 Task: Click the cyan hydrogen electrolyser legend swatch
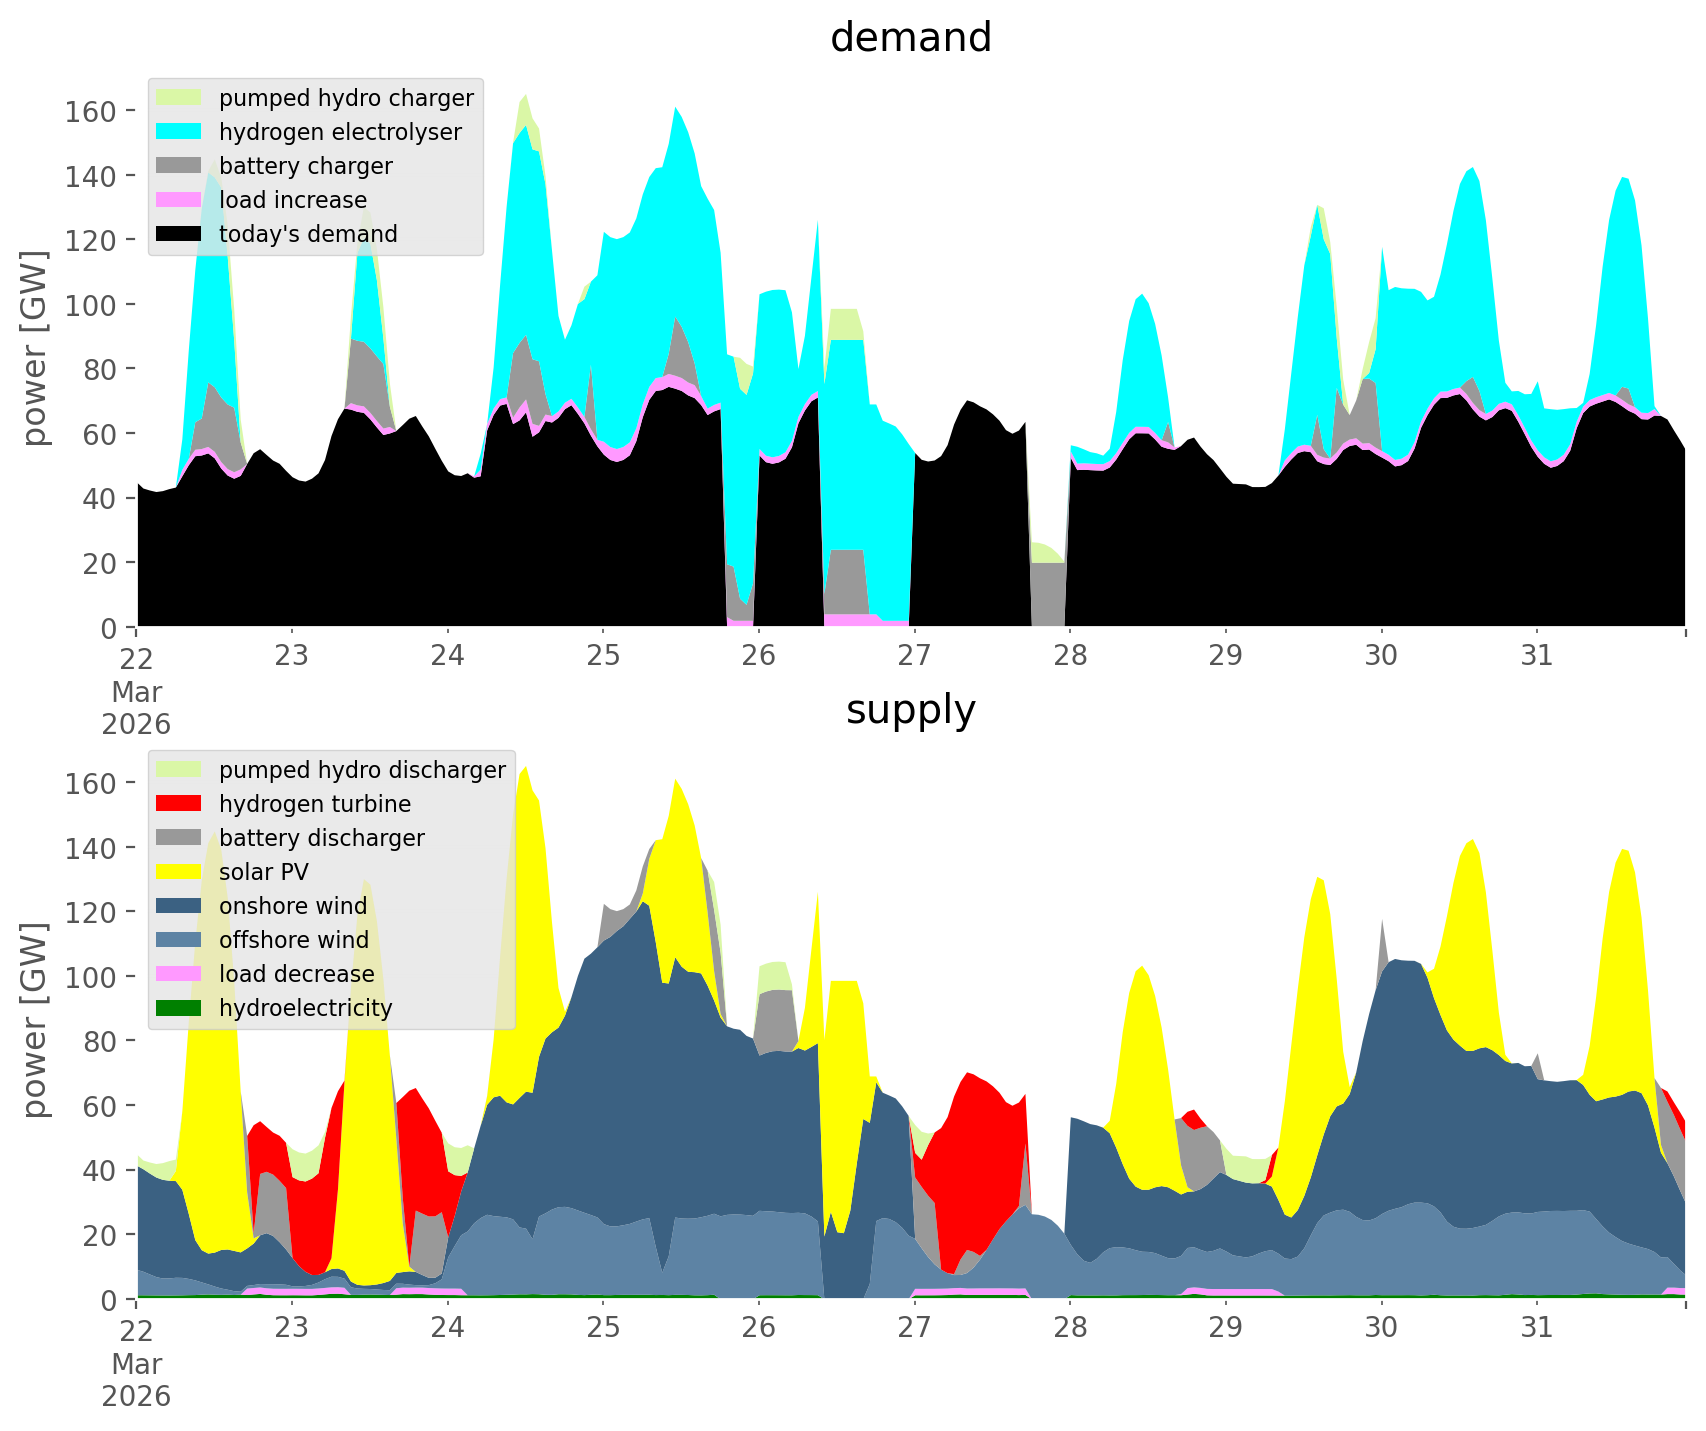click(x=180, y=132)
